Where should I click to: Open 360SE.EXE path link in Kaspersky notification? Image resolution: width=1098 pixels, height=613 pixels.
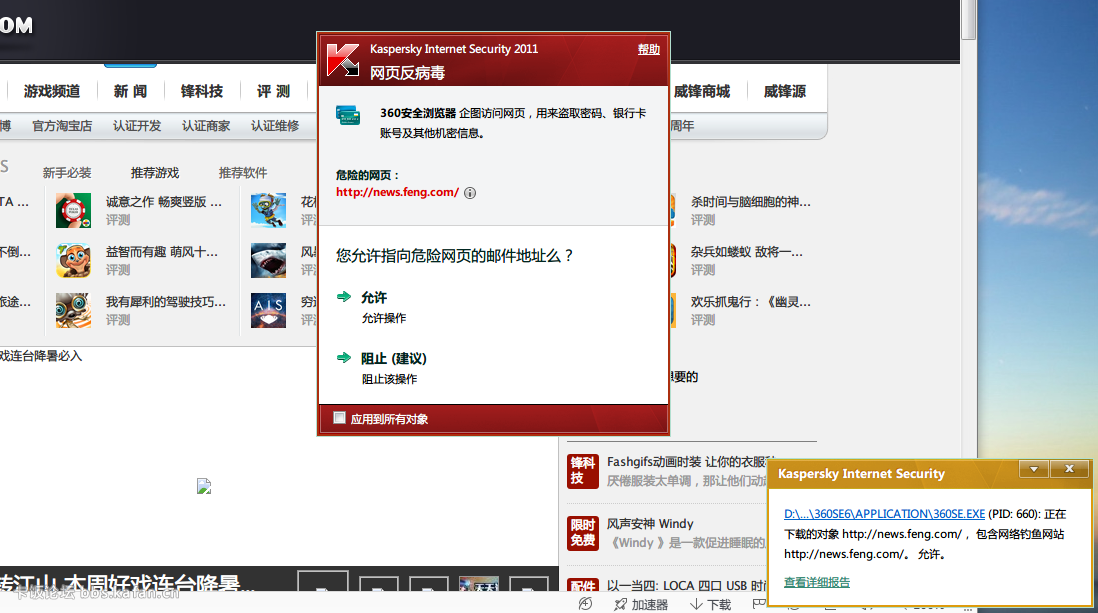click(x=884, y=514)
